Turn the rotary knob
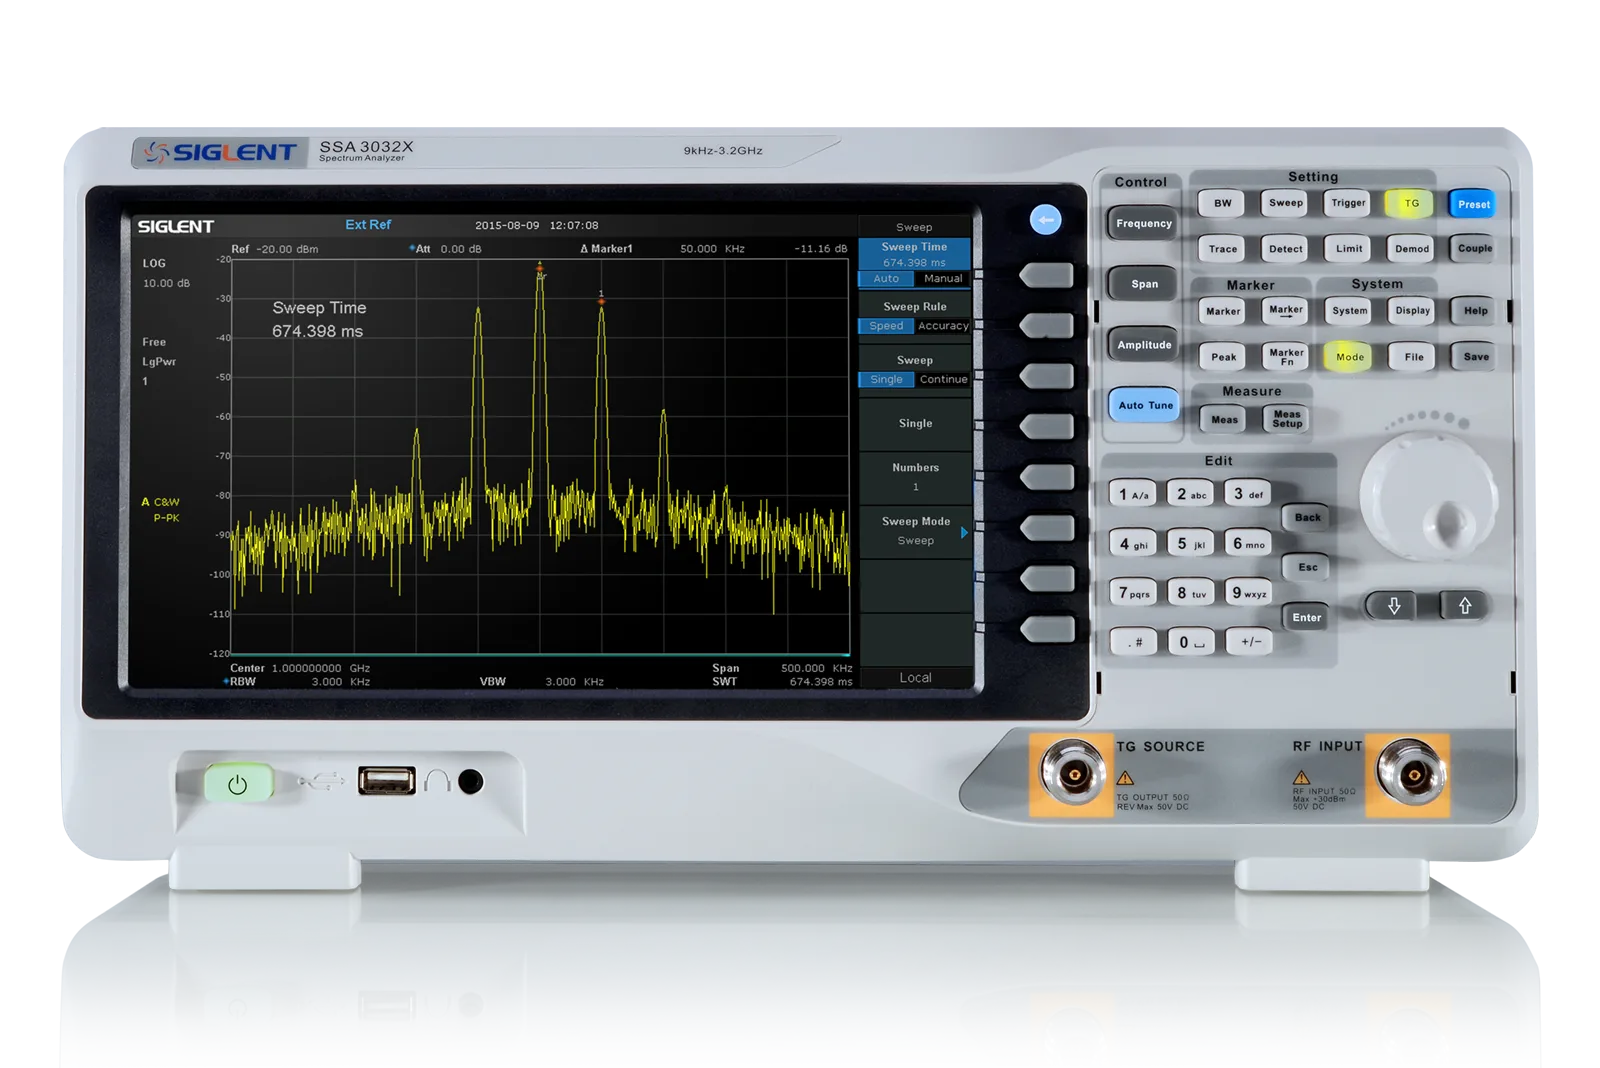Image resolution: width=1600 pixels, height=1068 pixels. click(x=1428, y=497)
